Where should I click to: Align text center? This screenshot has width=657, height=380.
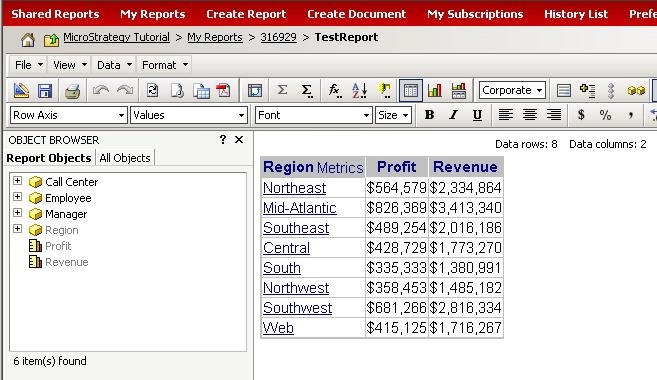pyautogui.click(x=530, y=115)
